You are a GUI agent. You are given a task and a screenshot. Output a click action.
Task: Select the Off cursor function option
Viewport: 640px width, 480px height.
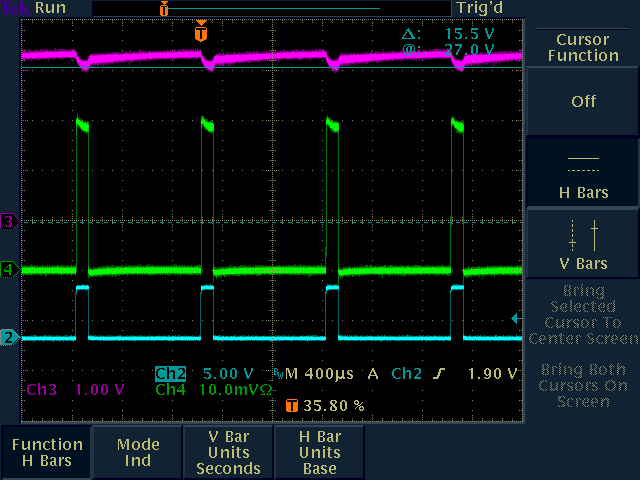(x=583, y=101)
